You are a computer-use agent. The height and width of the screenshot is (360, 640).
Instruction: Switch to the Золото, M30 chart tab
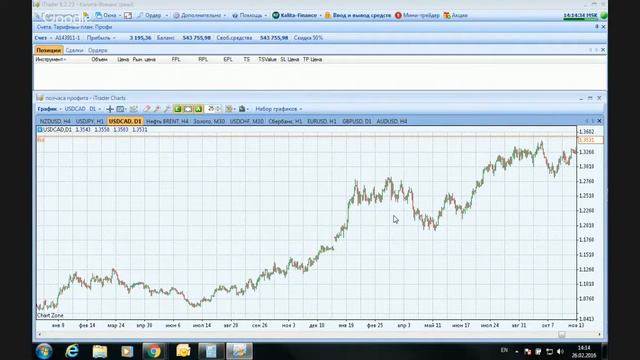click(x=209, y=121)
